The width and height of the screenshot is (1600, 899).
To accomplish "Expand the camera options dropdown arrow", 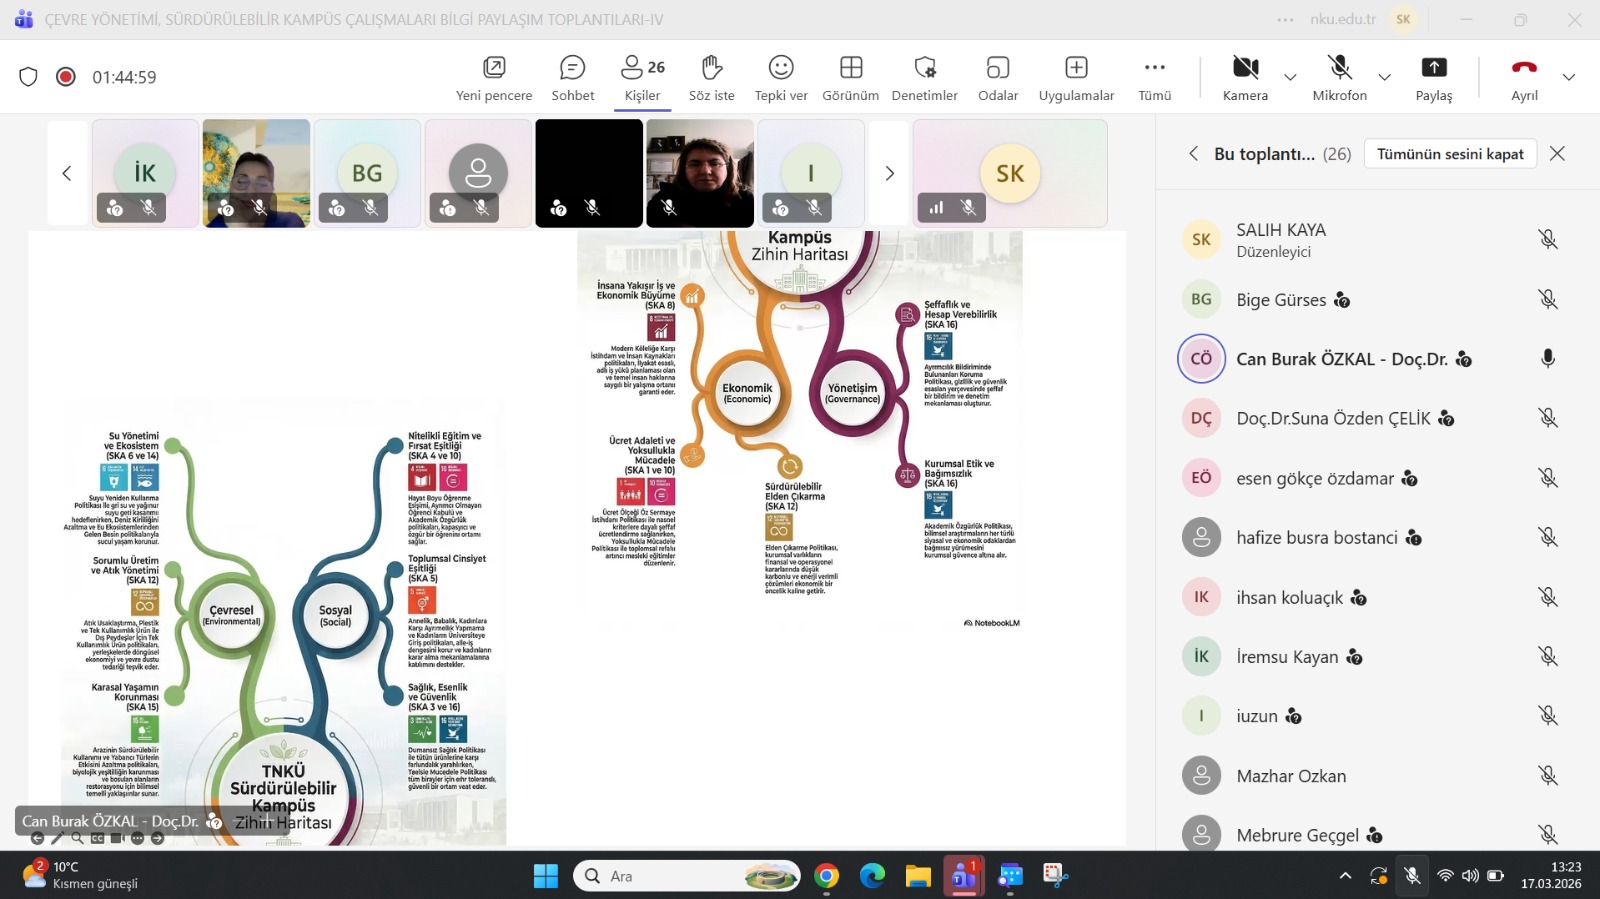I will pyautogui.click(x=1290, y=77).
